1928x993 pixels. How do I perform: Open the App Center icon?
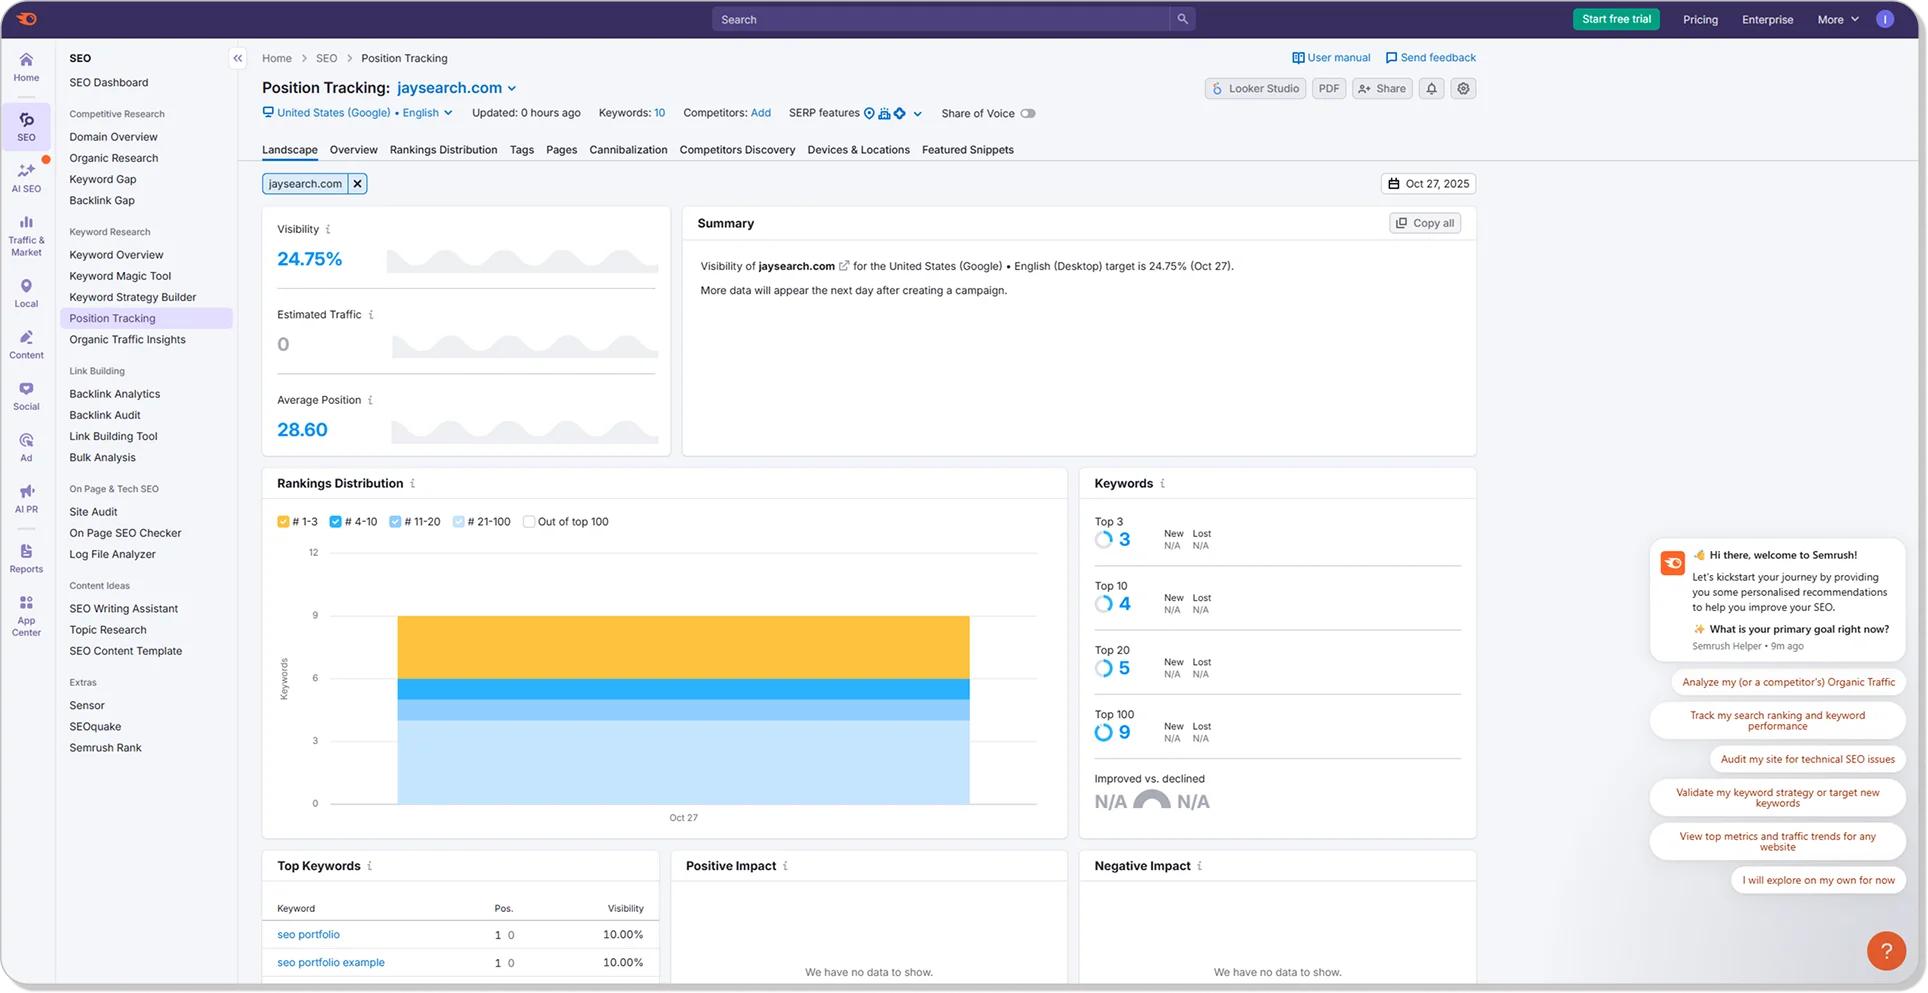click(26, 615)
